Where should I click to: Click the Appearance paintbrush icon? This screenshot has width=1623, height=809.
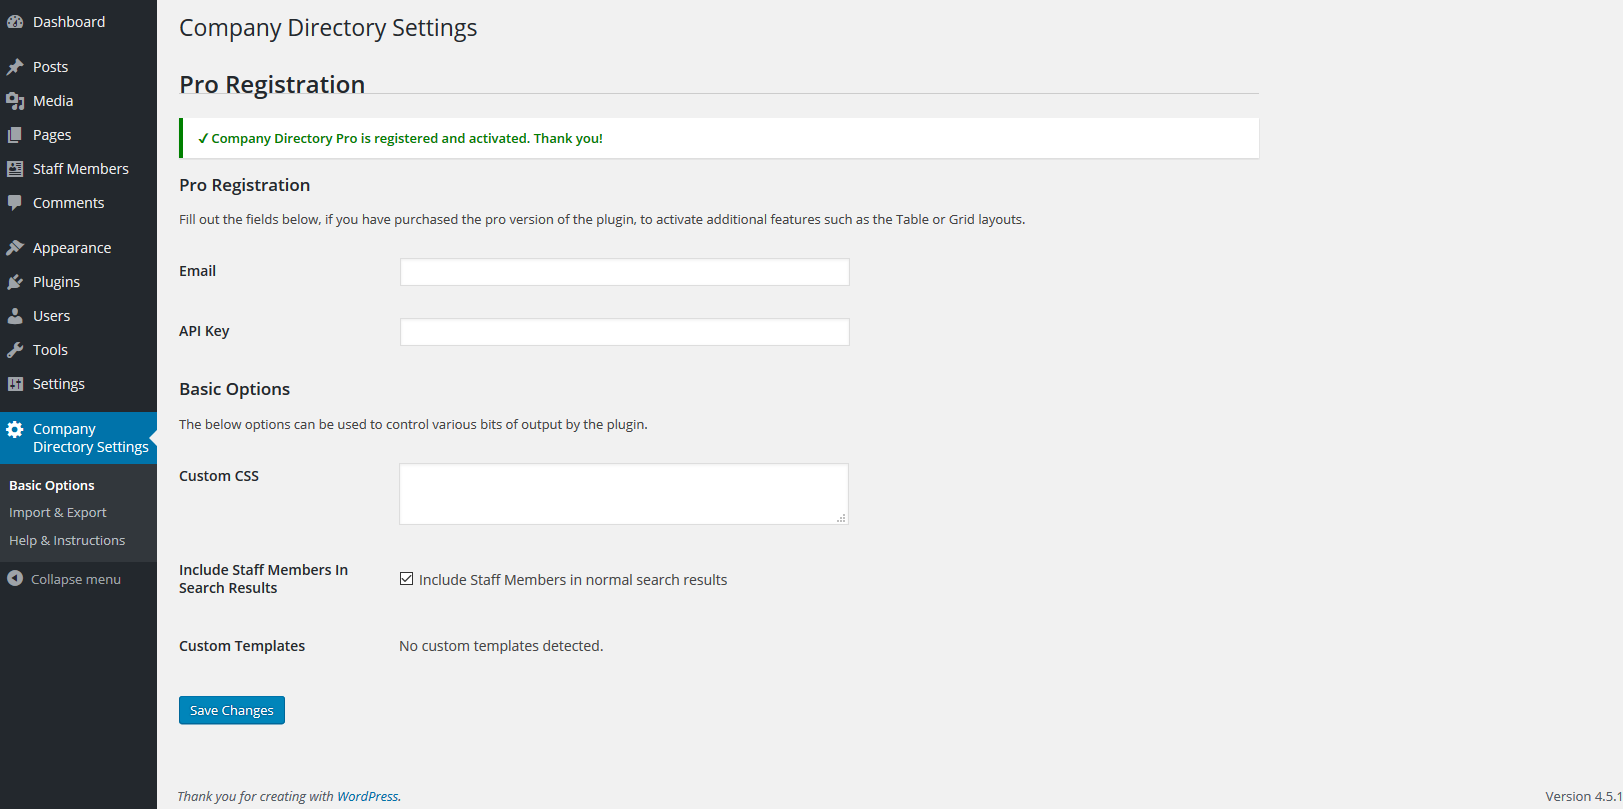point(15,248)
